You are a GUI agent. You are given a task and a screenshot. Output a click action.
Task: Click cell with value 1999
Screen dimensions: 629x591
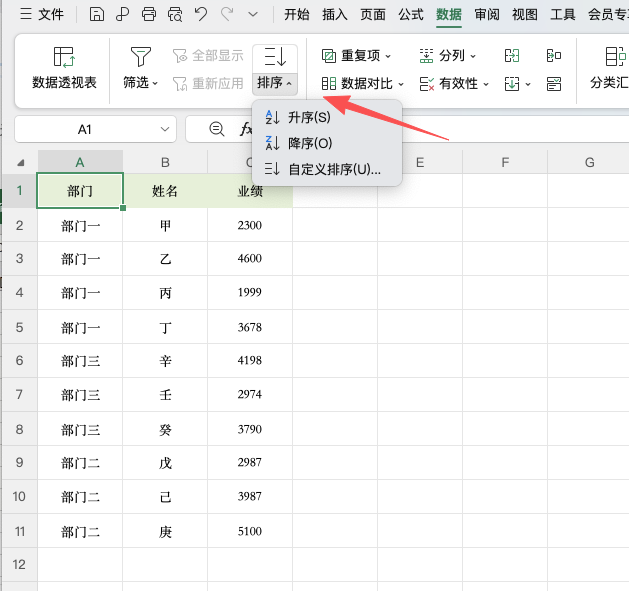(250, 292)
